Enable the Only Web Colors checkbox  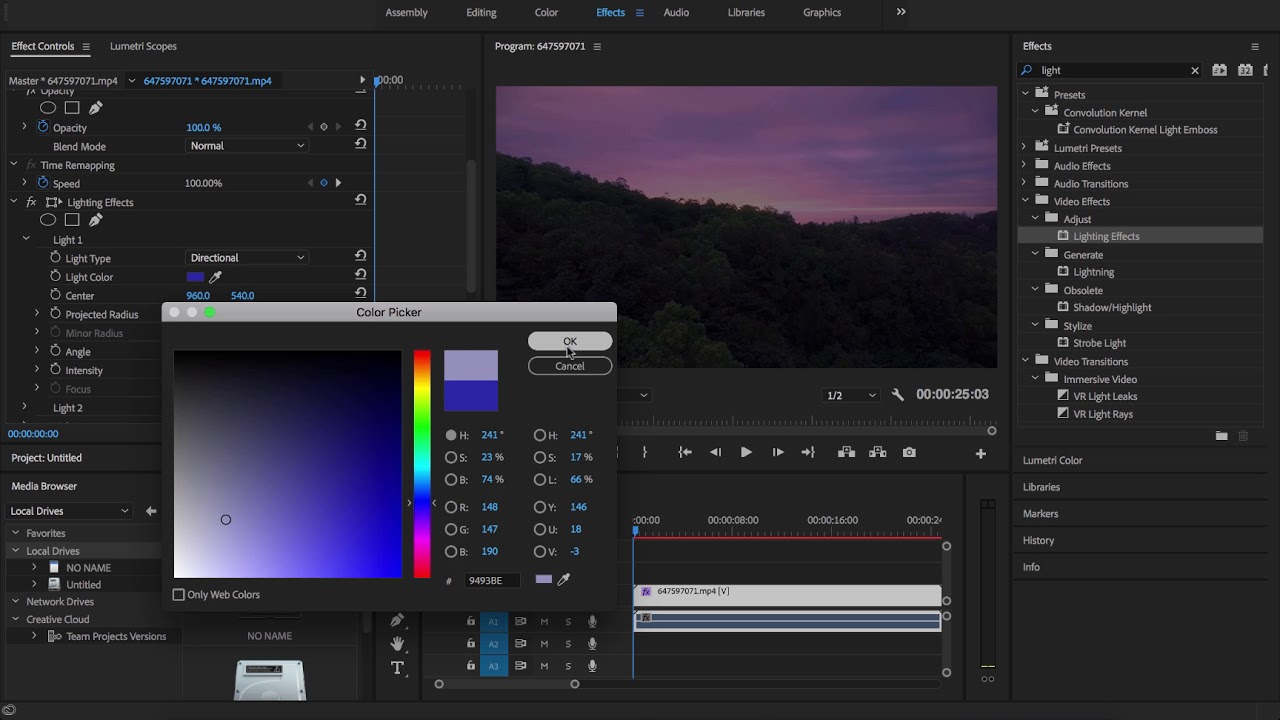click(x=179, y=595)
